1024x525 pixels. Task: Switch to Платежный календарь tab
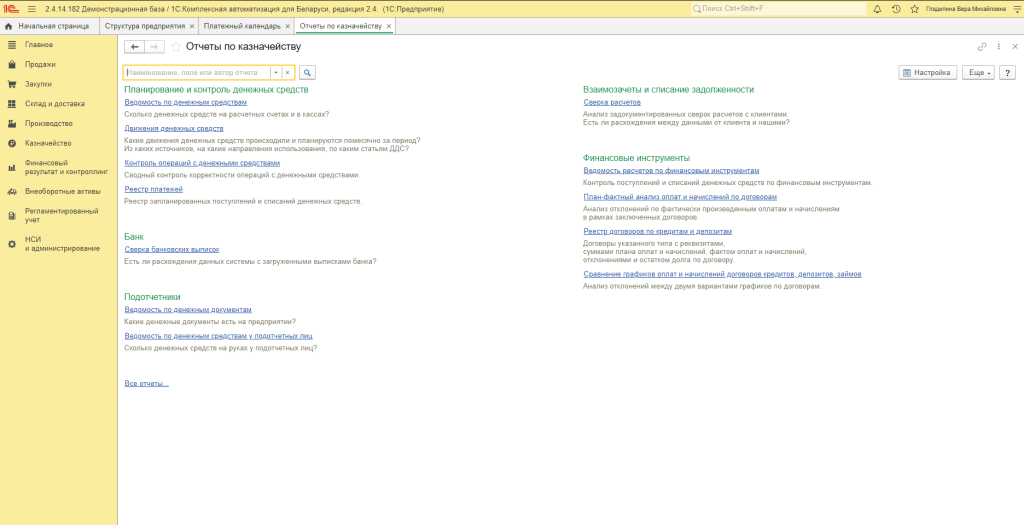pos(241,25)
